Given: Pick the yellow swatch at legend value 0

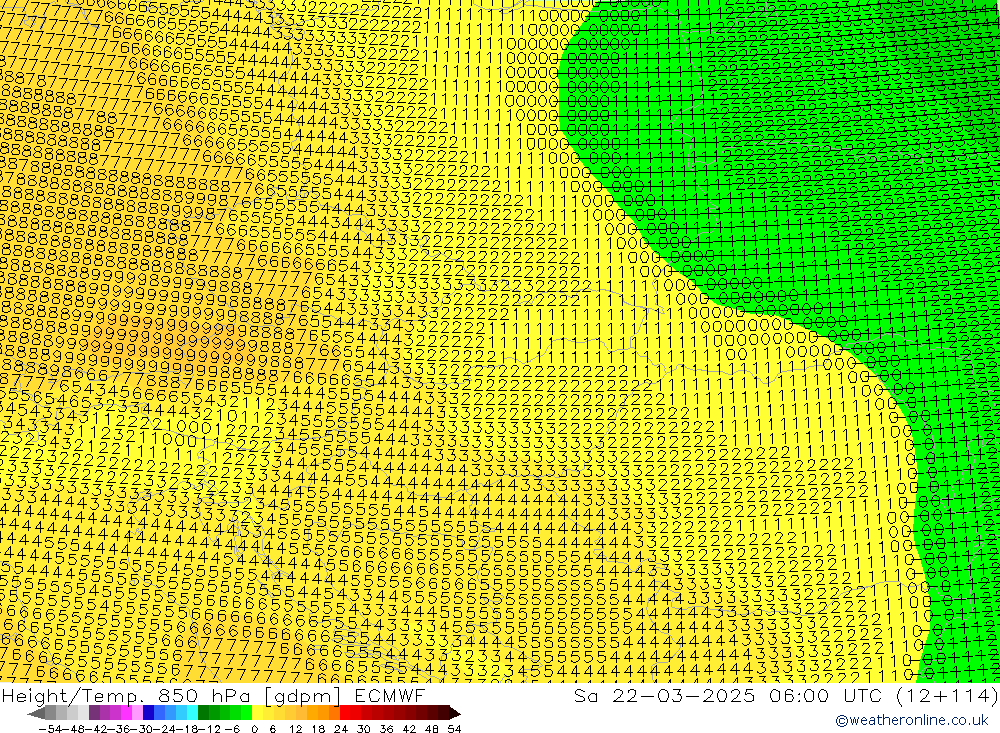Looking at the screenshot, I should pos(258,713).
